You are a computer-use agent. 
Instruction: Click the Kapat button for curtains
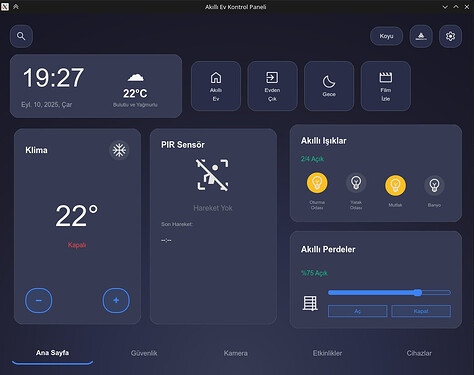point(421,311)
